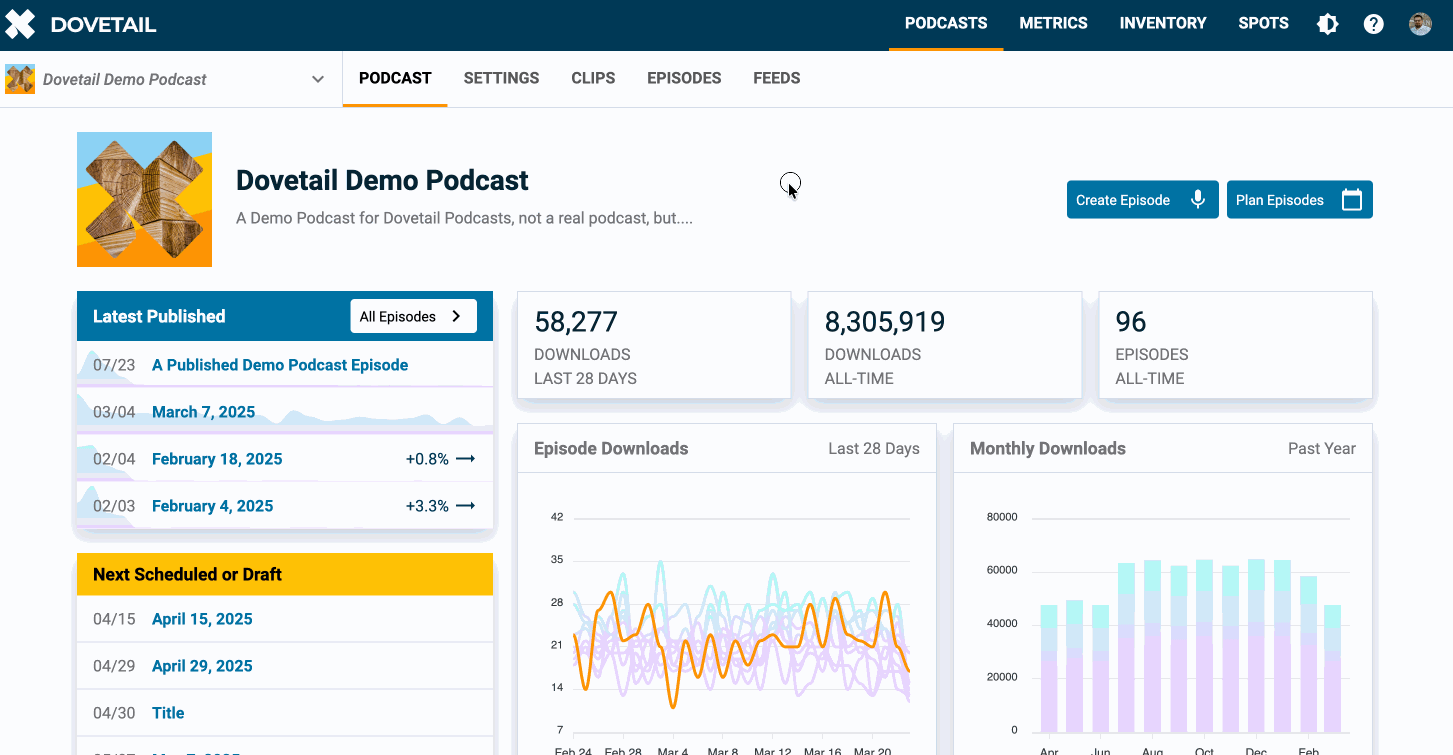Viewport: 1453px width, 755px height.
Task: Click the arrow icon beside +3.3%
Action: coord(465,506)
